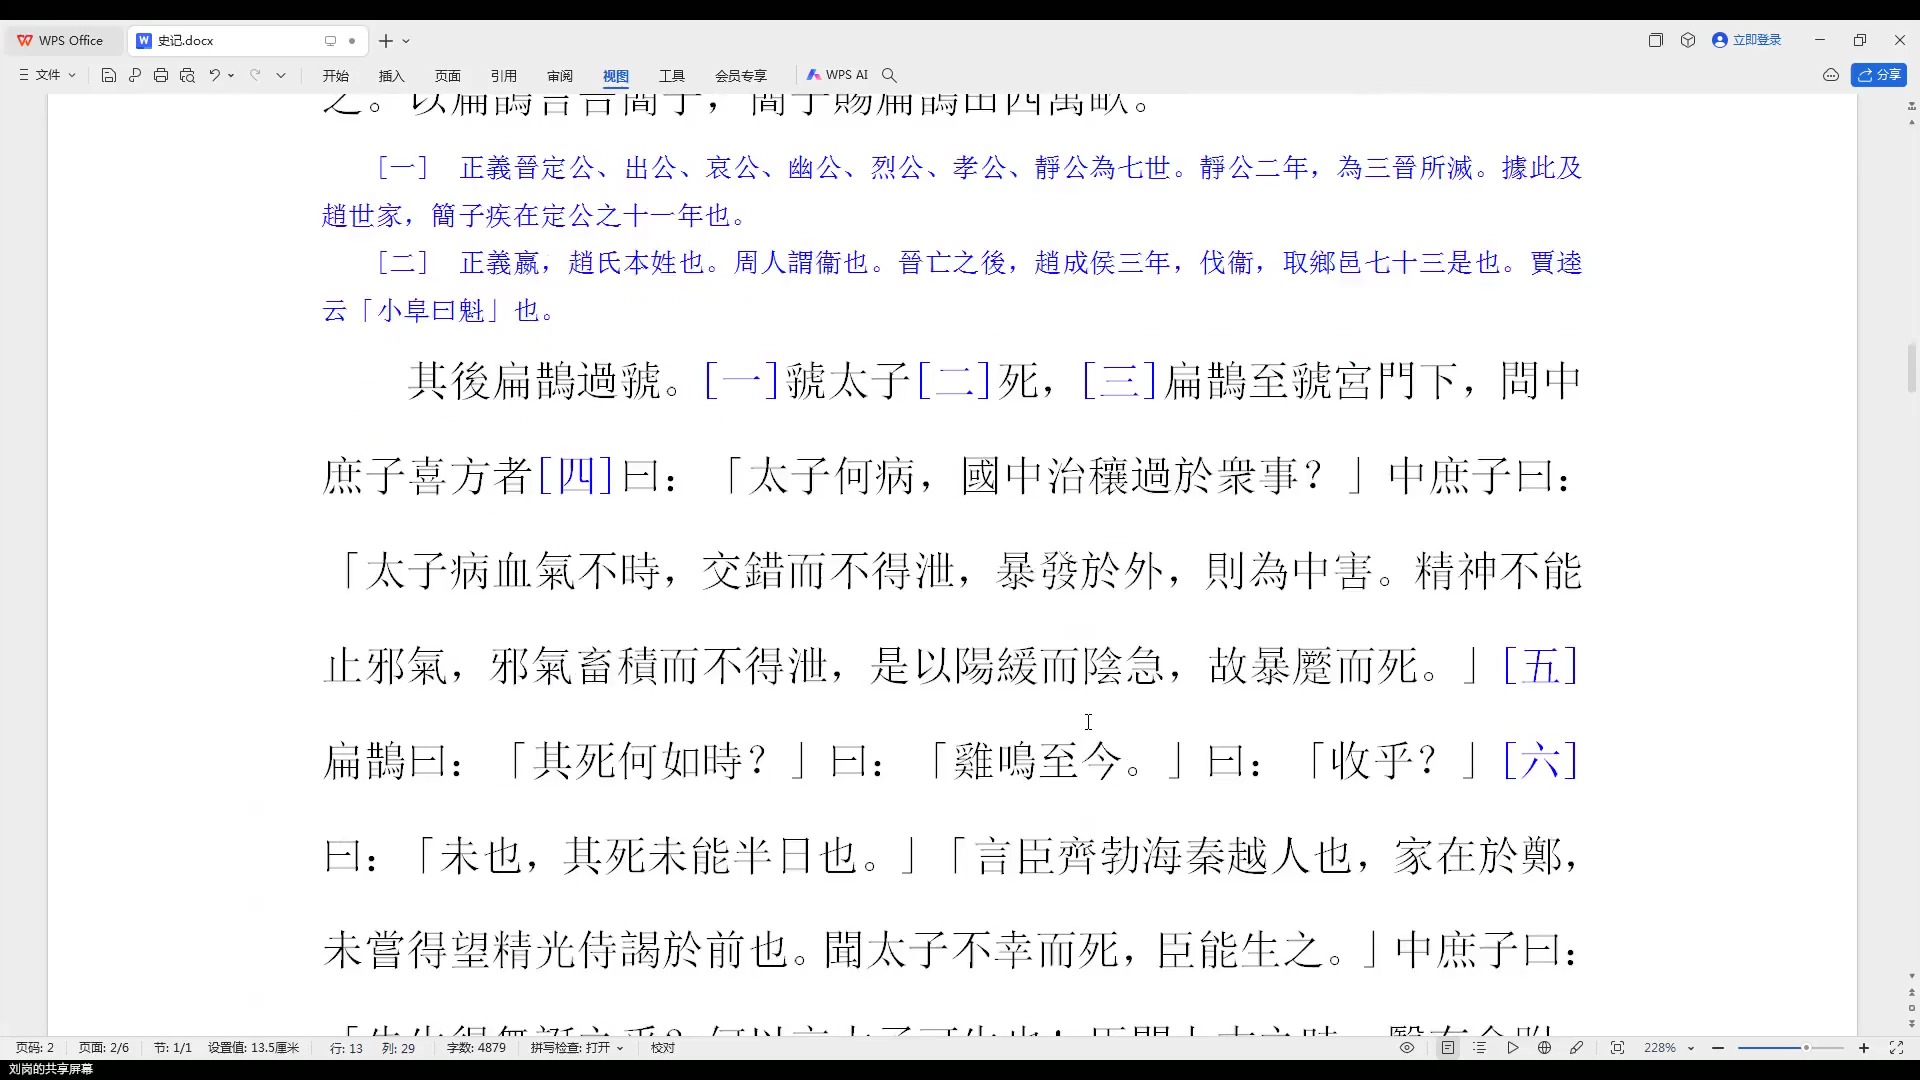
Task: Click the next page double-arrow below scrollbar
Action: (1912, 1024)
